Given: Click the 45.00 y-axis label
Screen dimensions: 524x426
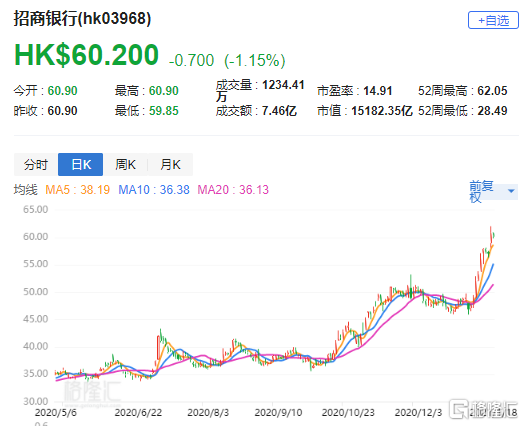Looking at the screenshot, I should 36,319.
